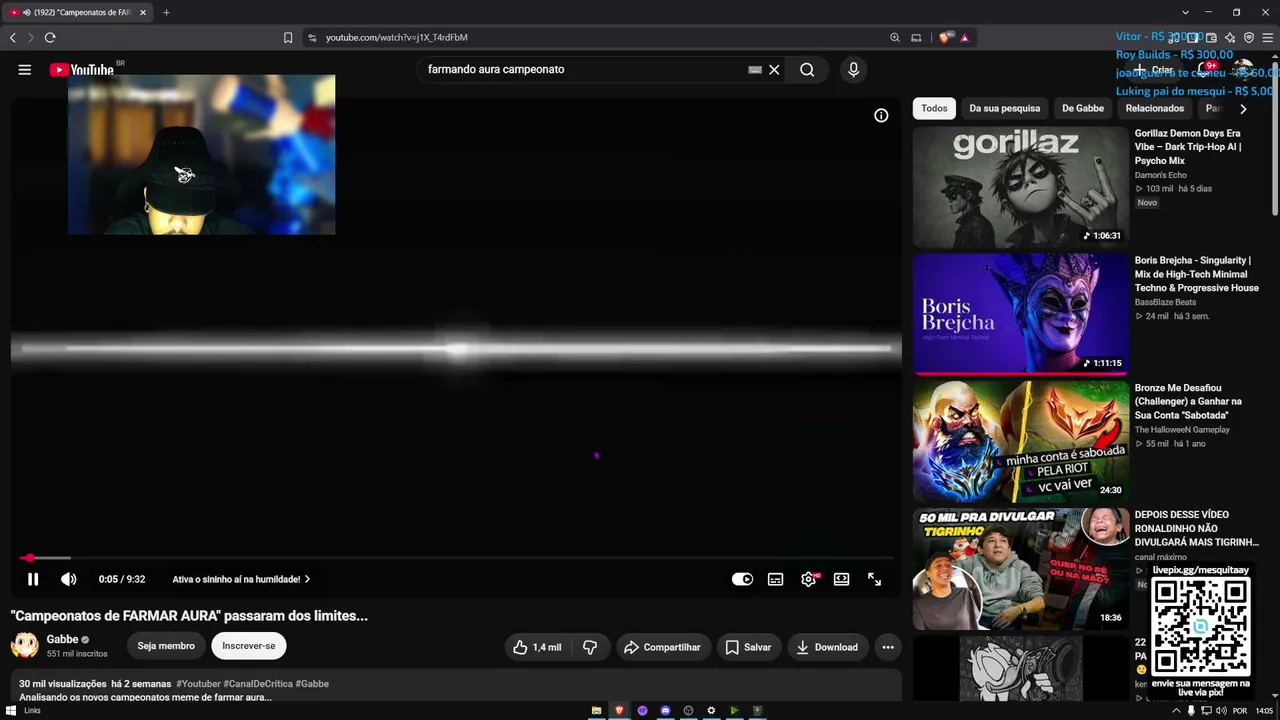Open File Explorer from the taskbar
The image size is (1280, 720).
596,711
